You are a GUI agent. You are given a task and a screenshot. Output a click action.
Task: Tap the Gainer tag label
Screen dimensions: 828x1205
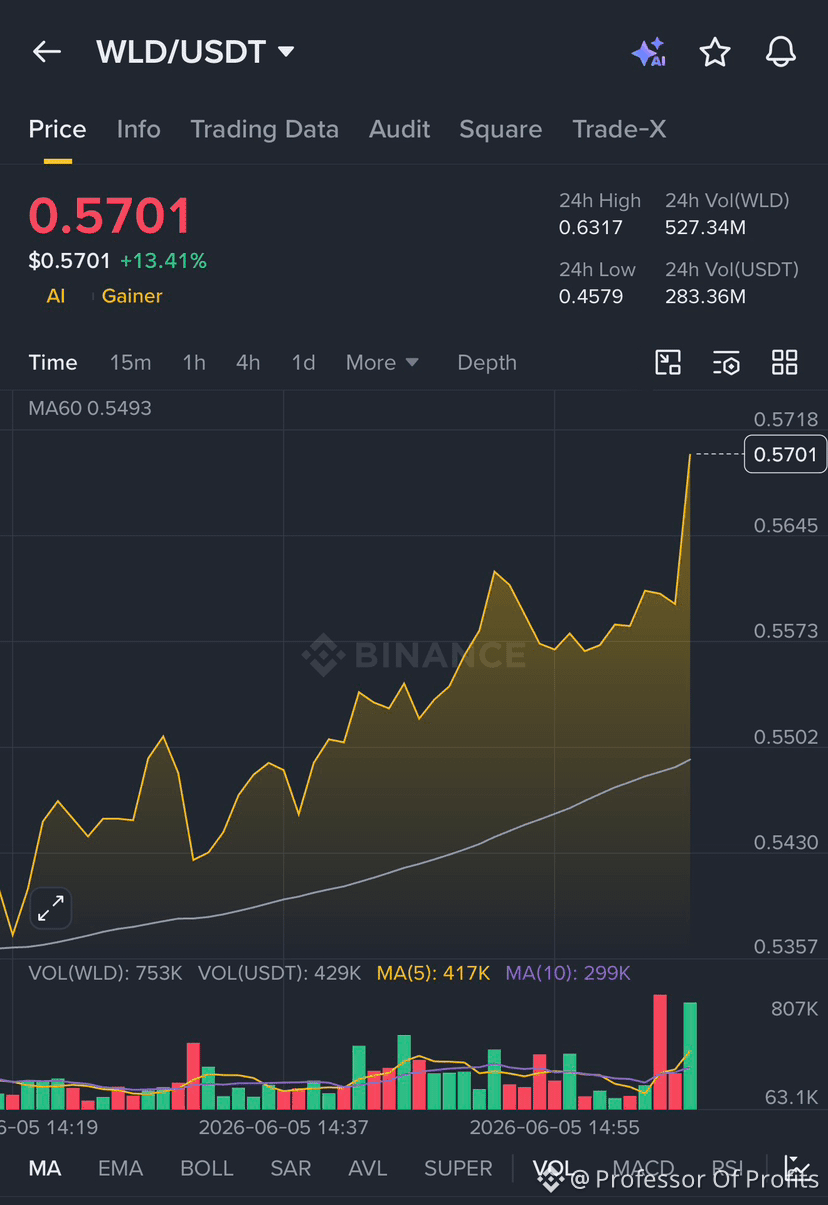(x=132, y=296)
